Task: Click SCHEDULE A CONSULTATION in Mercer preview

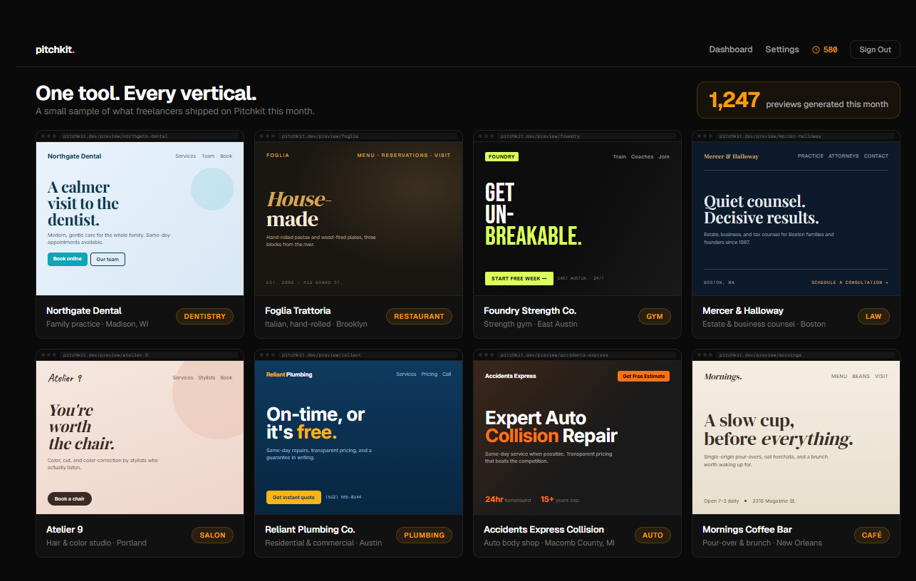Action: coord(849,283)
